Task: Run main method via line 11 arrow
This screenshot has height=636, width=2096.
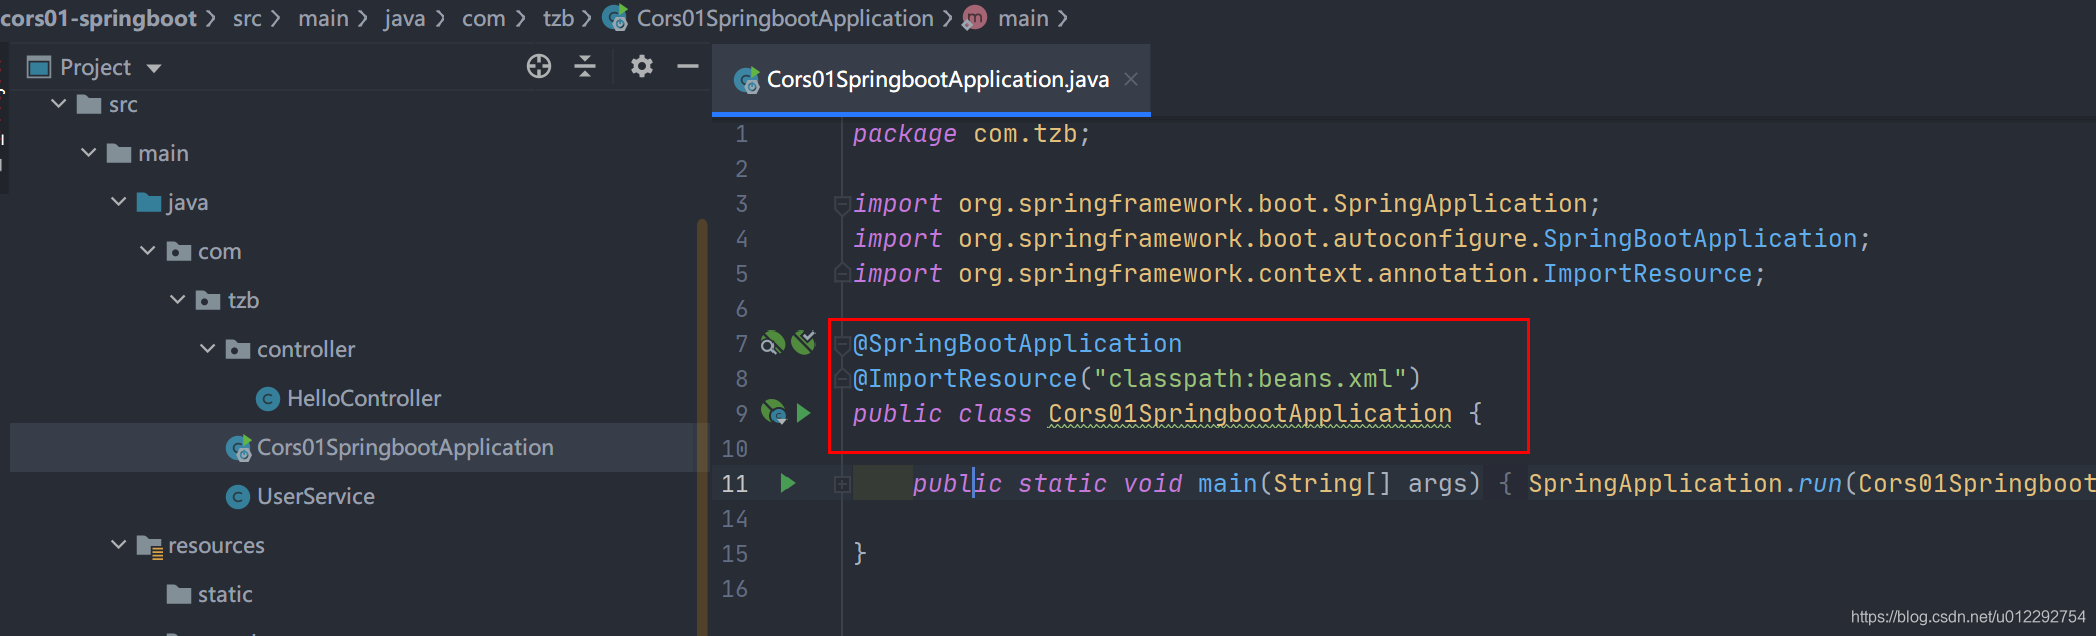Action: pos(788,483)
